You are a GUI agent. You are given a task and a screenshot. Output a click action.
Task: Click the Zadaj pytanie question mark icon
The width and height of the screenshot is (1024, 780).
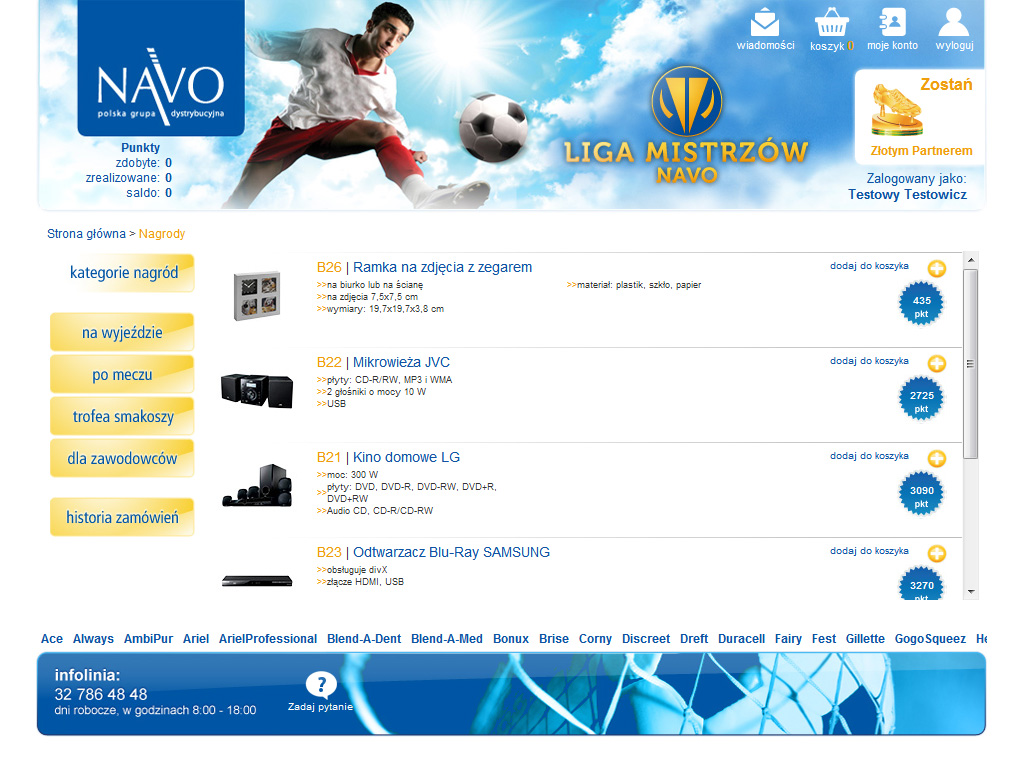pos(321,685)
